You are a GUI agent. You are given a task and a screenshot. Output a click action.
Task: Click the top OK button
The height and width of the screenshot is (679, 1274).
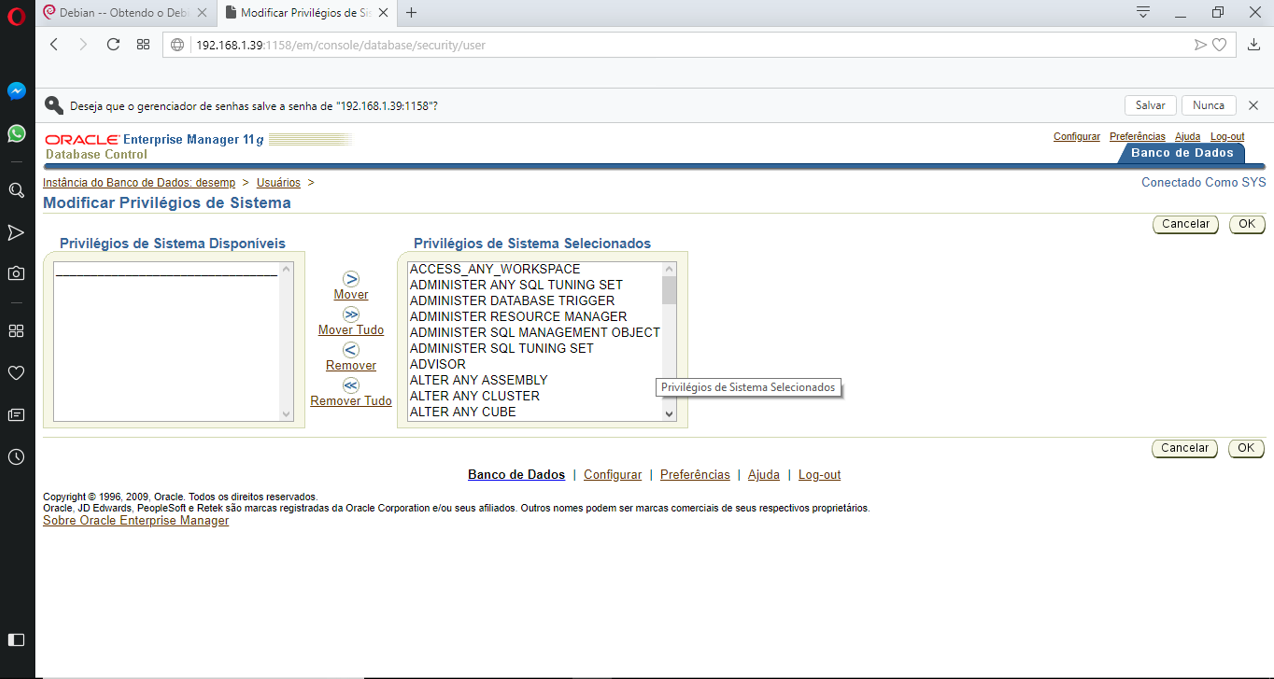pos(1246,224)
